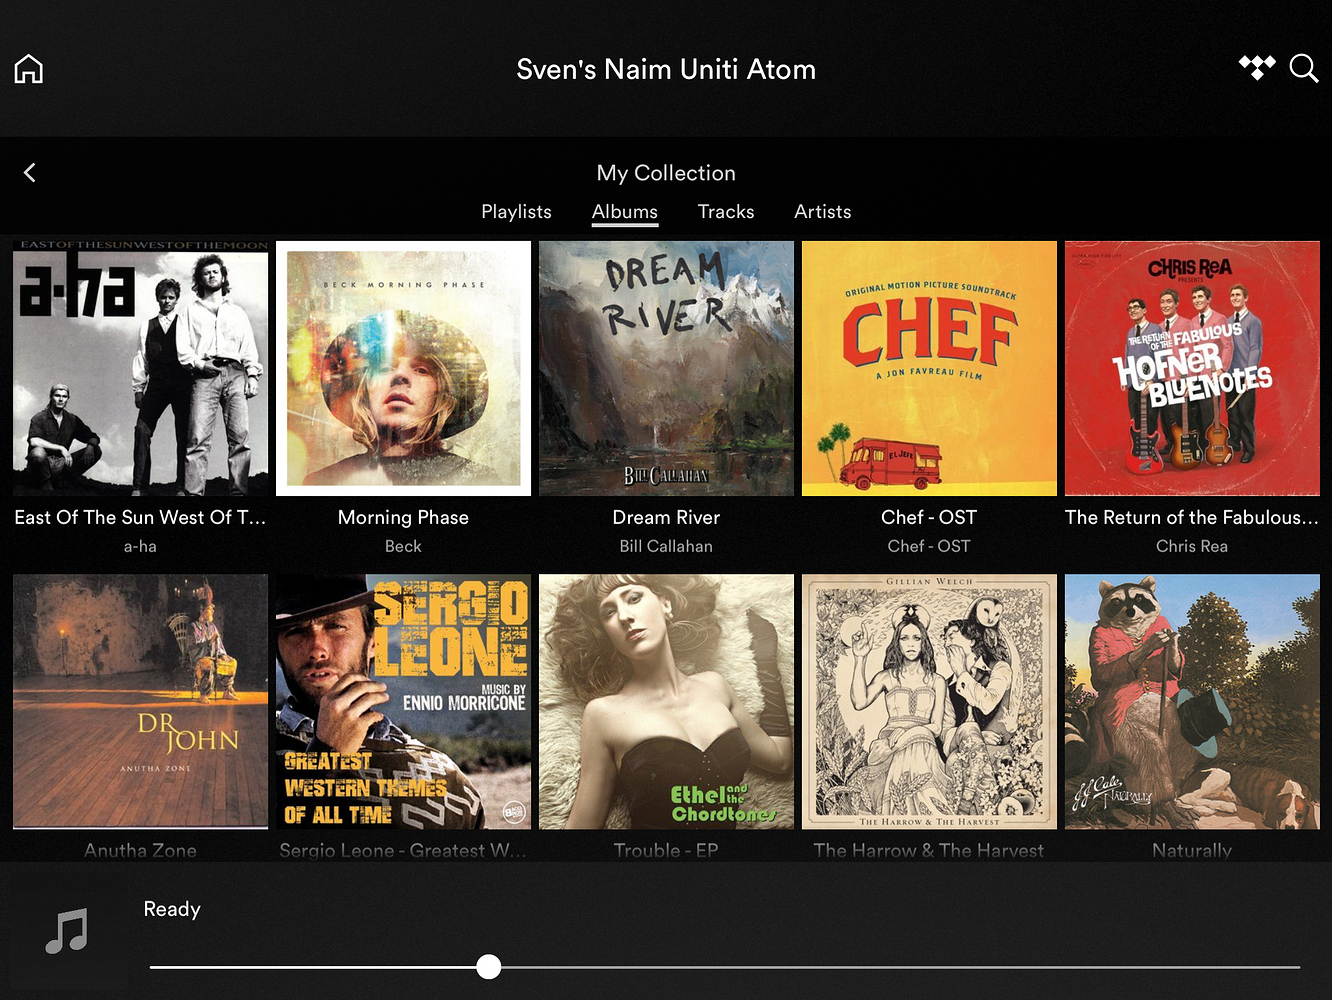Open Sergio Leone Greatest Western Themes album
The image size is (1332, 1000).
click(403, 701)
